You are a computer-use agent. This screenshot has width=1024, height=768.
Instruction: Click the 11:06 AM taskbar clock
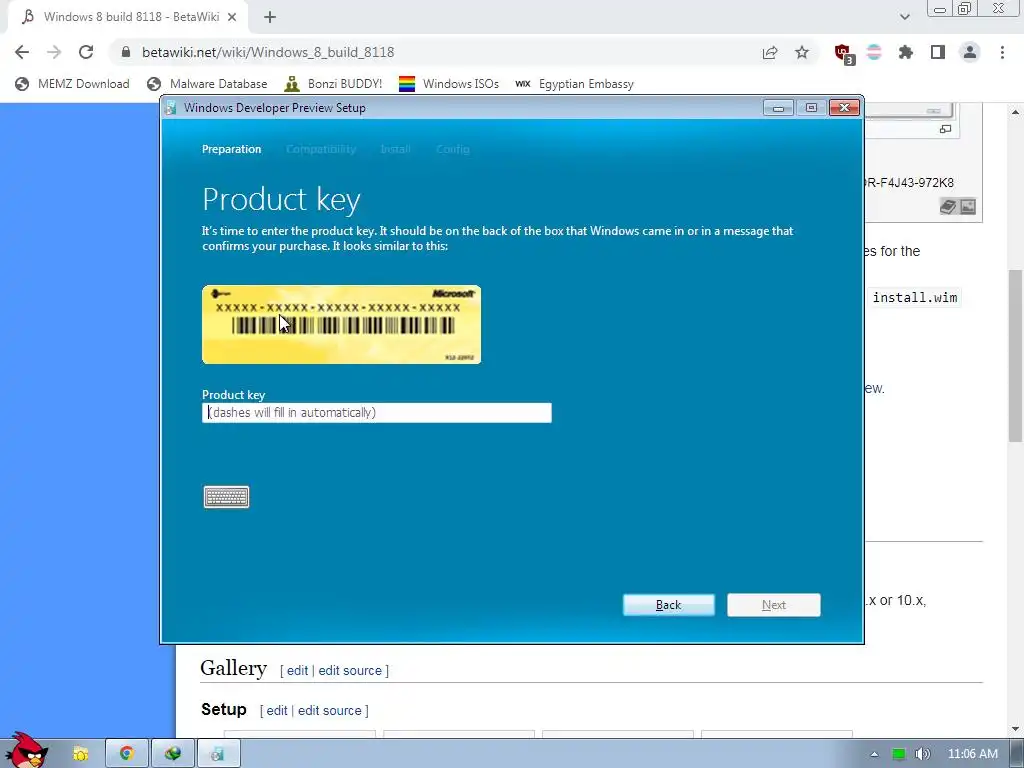973,754
